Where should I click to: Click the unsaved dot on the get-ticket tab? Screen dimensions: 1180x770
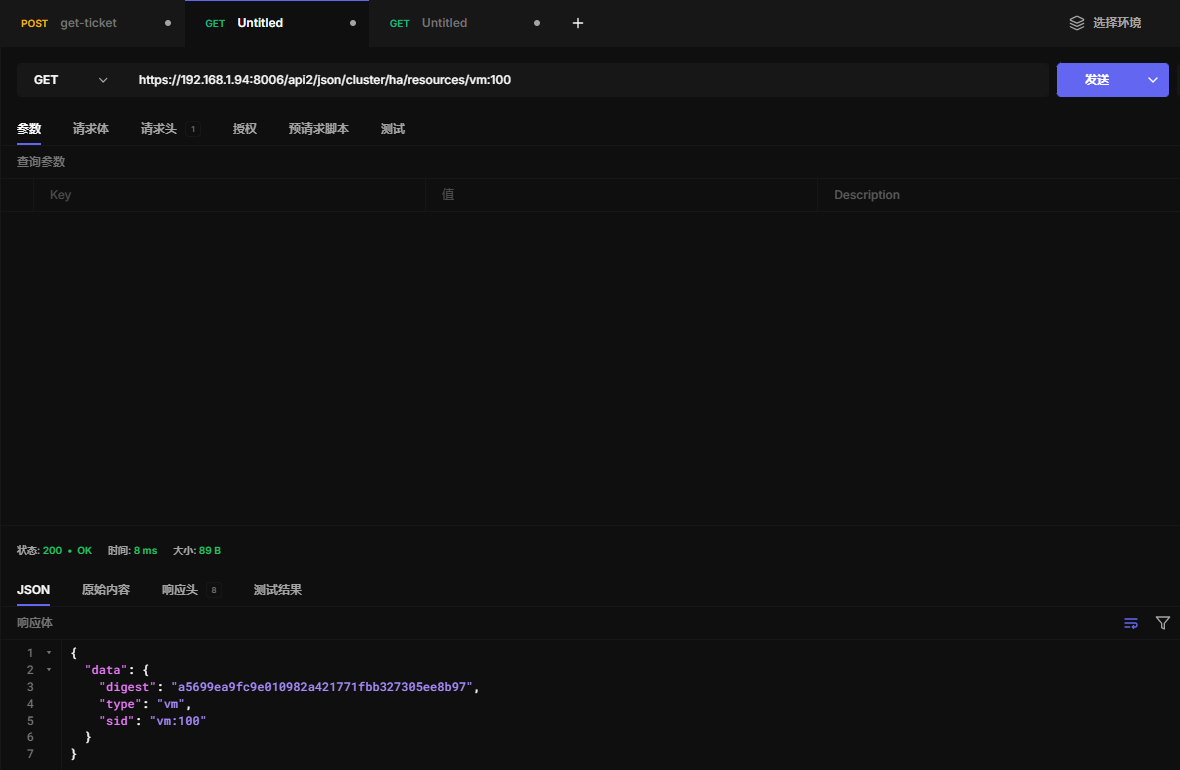pos(167,23)
